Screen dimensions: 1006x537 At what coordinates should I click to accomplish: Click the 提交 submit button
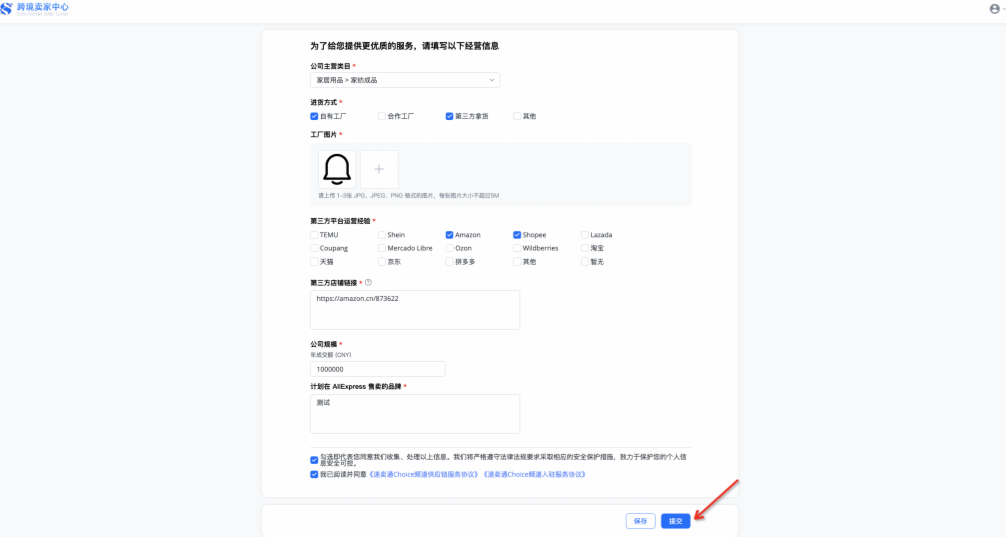tap(676, 521)
